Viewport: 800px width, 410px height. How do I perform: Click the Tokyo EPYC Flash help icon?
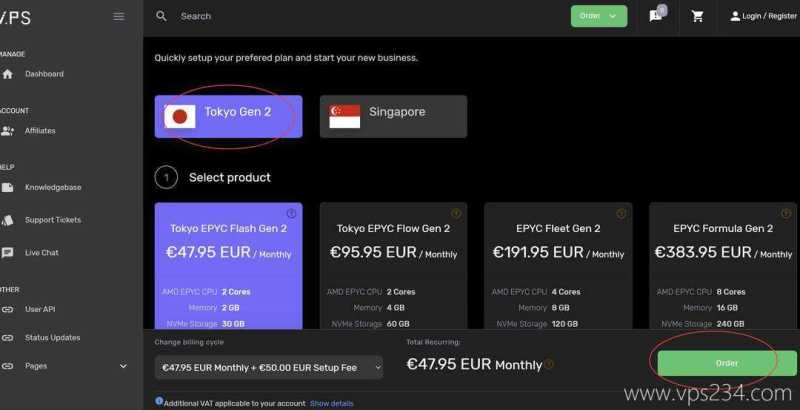pos(291,213)
